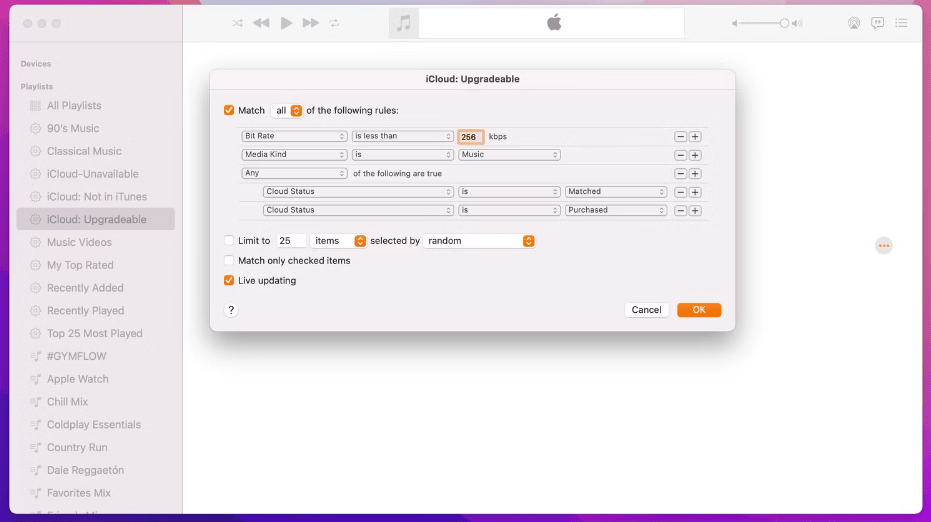Screen dimensions: 931x522
Task: Open the limit 'items' unit dropdown
Action: [338, 241]
